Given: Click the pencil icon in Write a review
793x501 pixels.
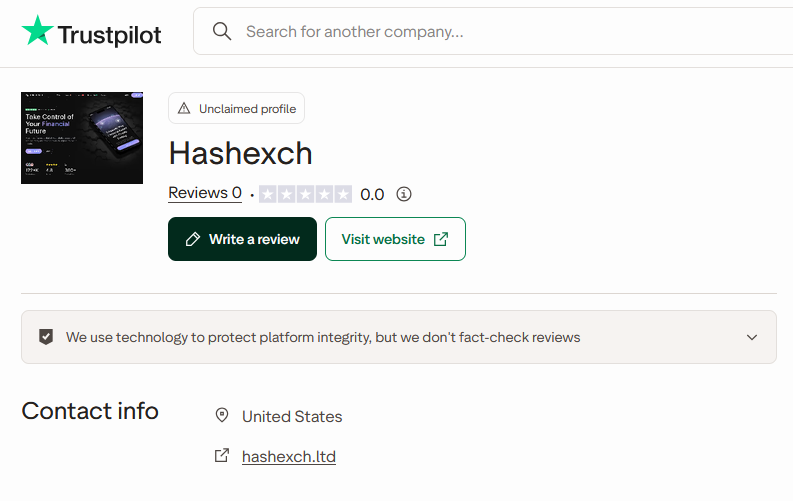Looking at the screenshot, I should click(193, 239).
